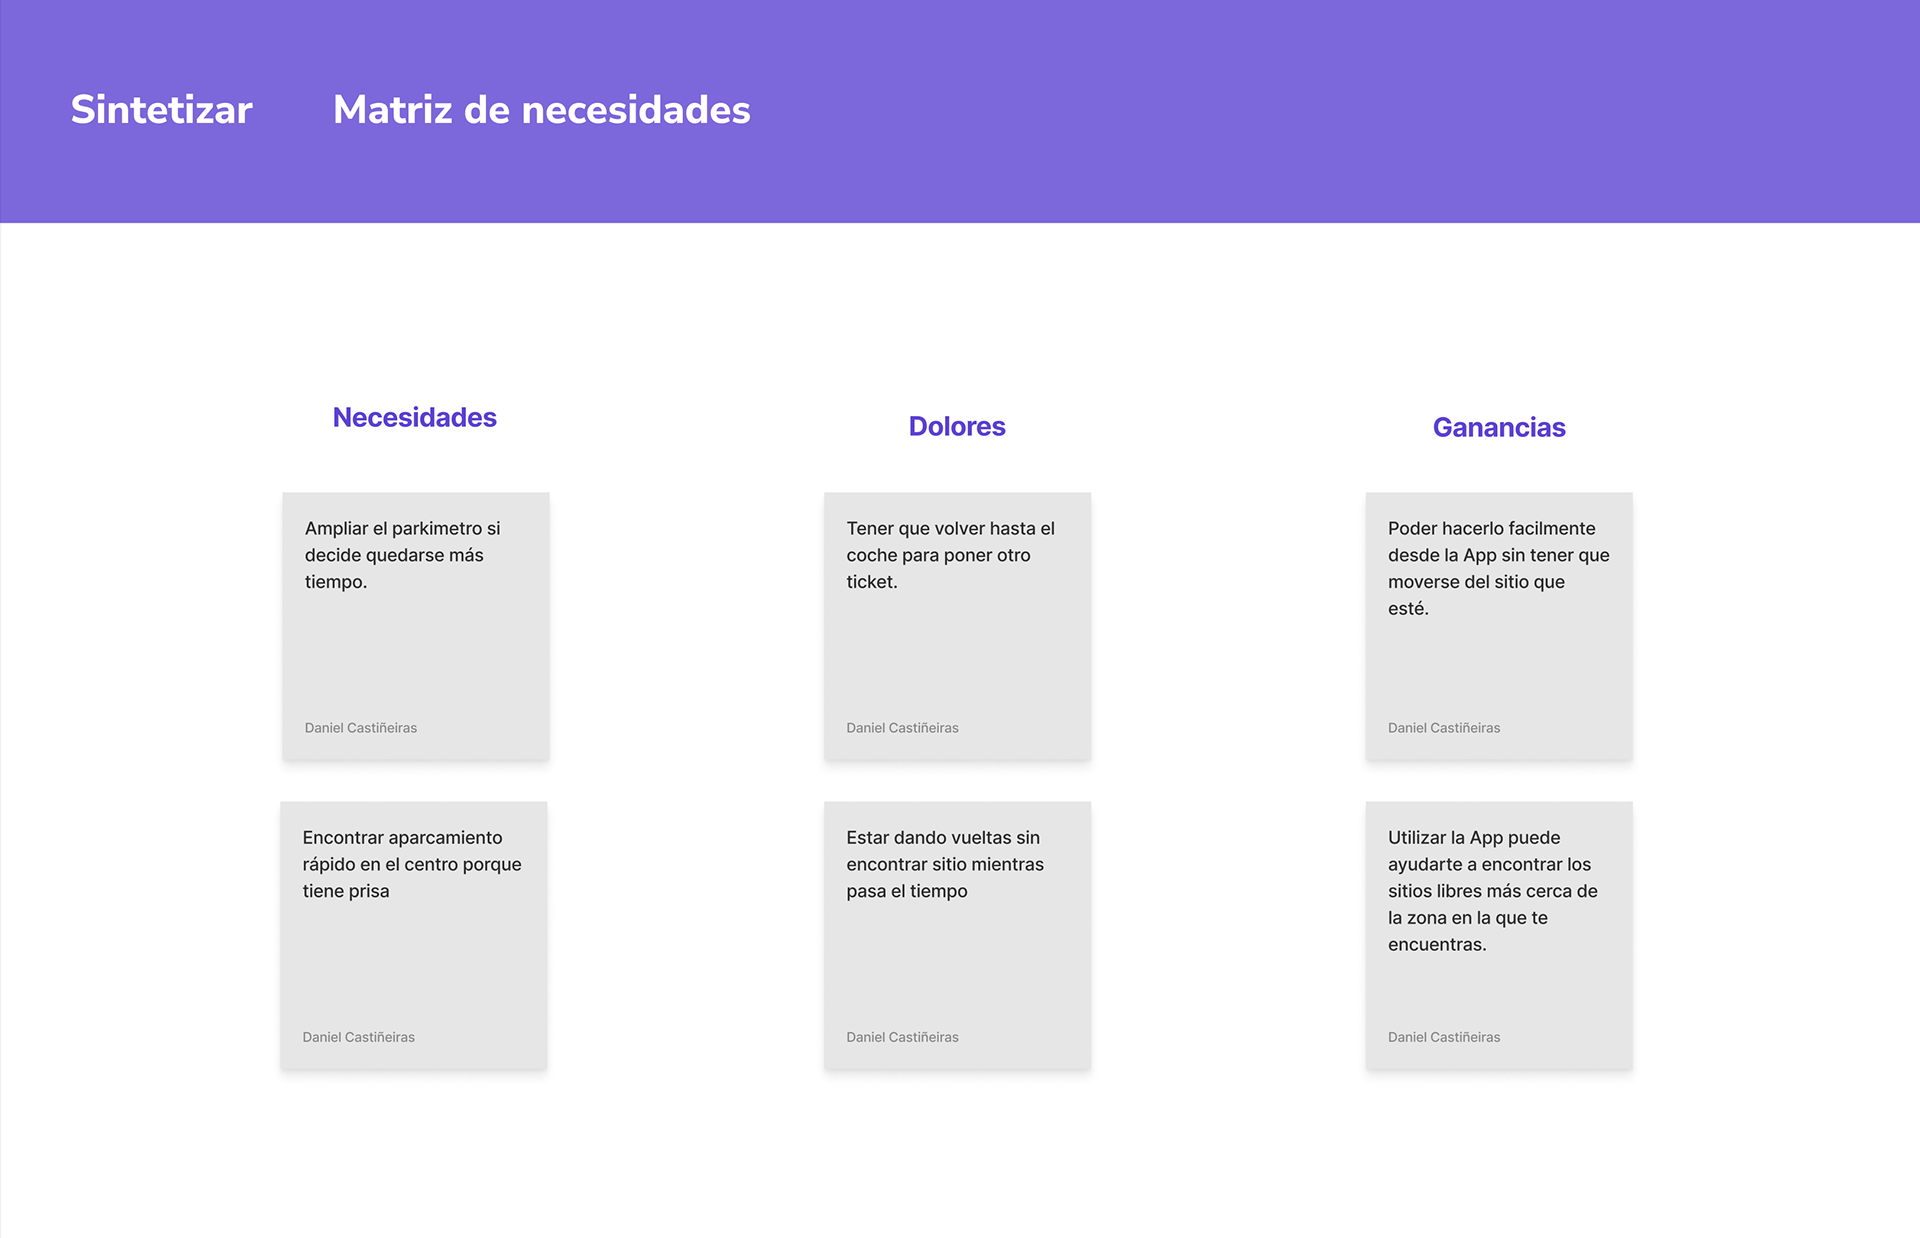Open the 'Ampliar el parkimetro' note card
The width and height of the screenshot is (1920, 1238).
416,626
